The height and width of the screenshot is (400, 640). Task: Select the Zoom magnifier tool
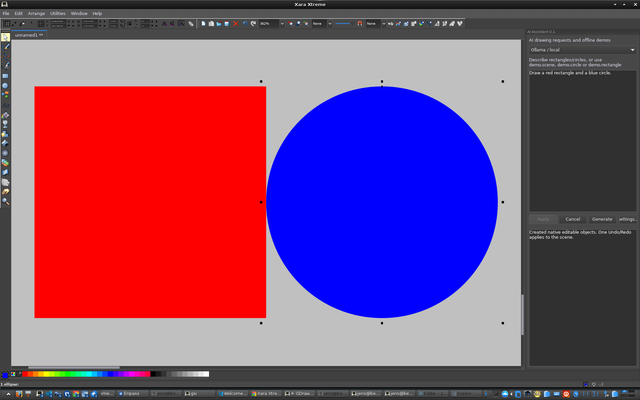(5, 201)
